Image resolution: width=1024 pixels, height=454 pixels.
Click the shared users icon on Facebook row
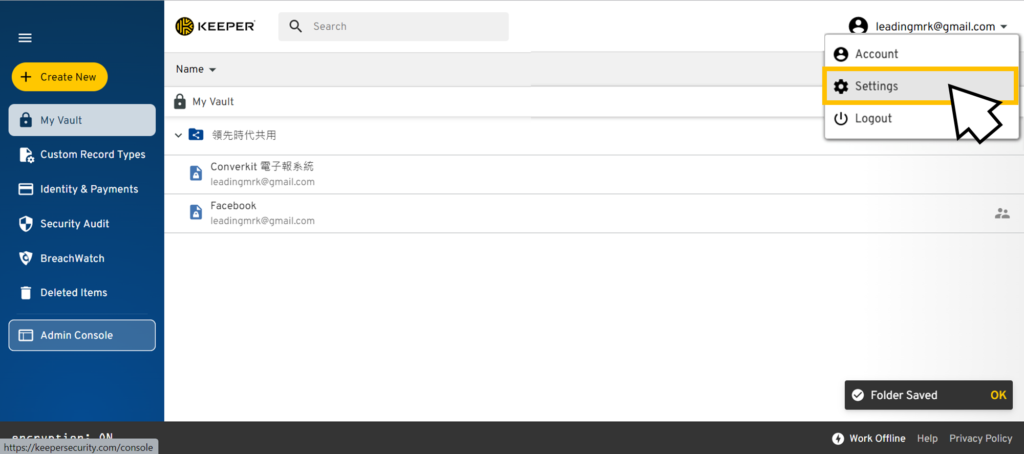coord(1002,213)
